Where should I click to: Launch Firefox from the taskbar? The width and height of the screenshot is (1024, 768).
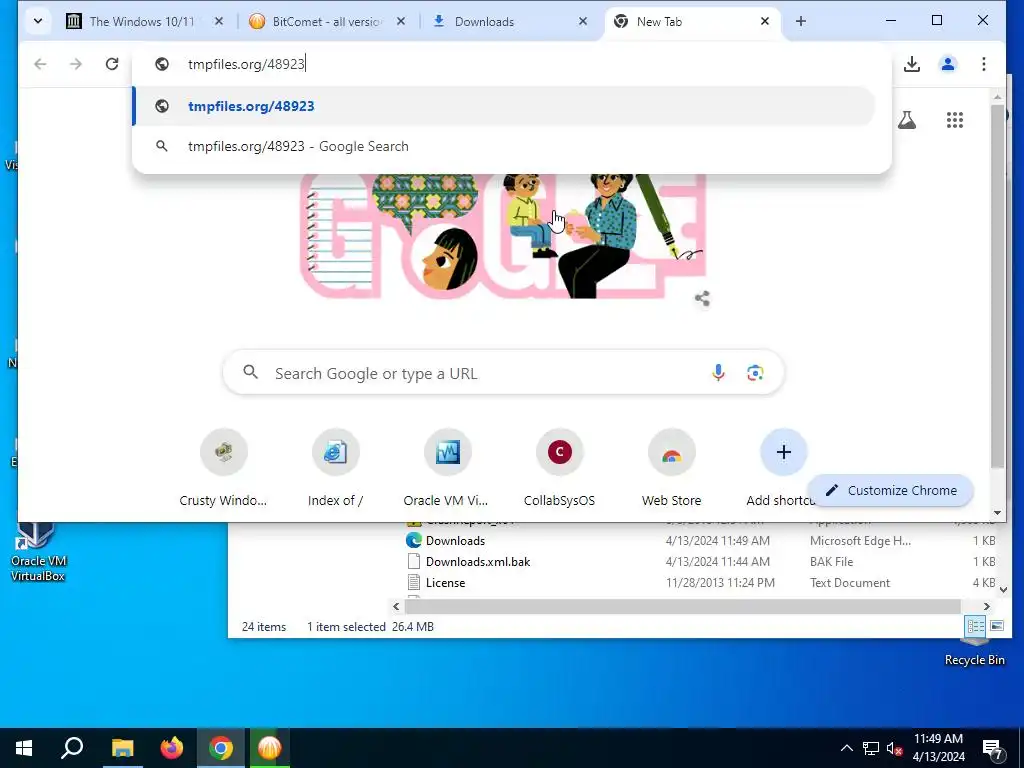click(172, 748)
